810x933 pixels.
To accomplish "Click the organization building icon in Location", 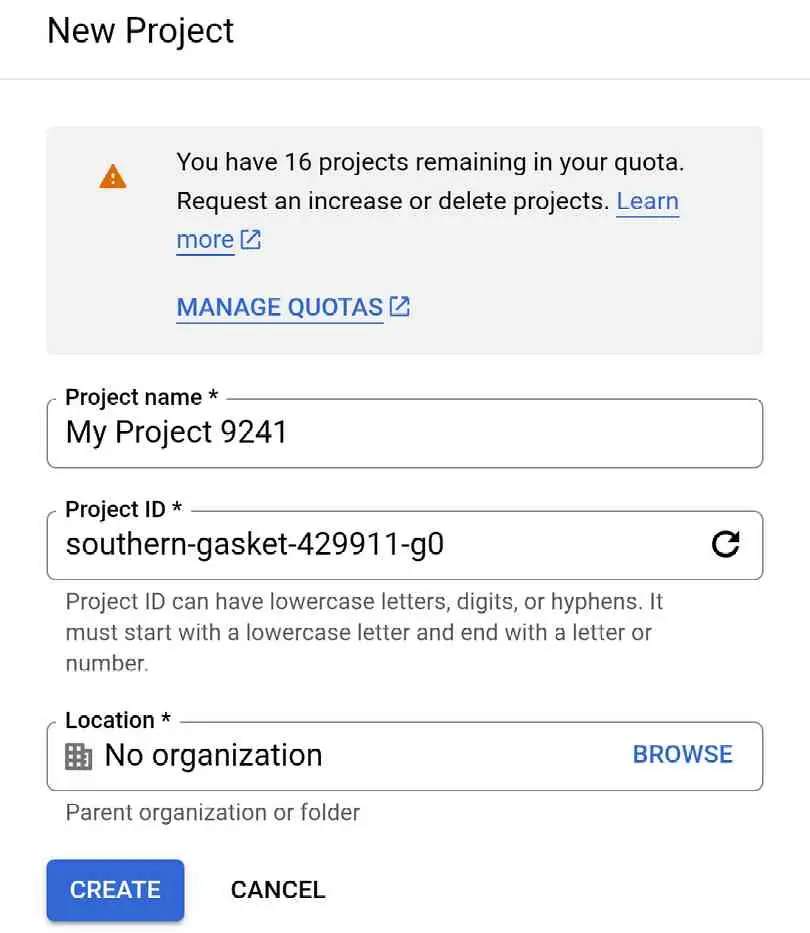I will pyautogui.click(x=78, y=756).
